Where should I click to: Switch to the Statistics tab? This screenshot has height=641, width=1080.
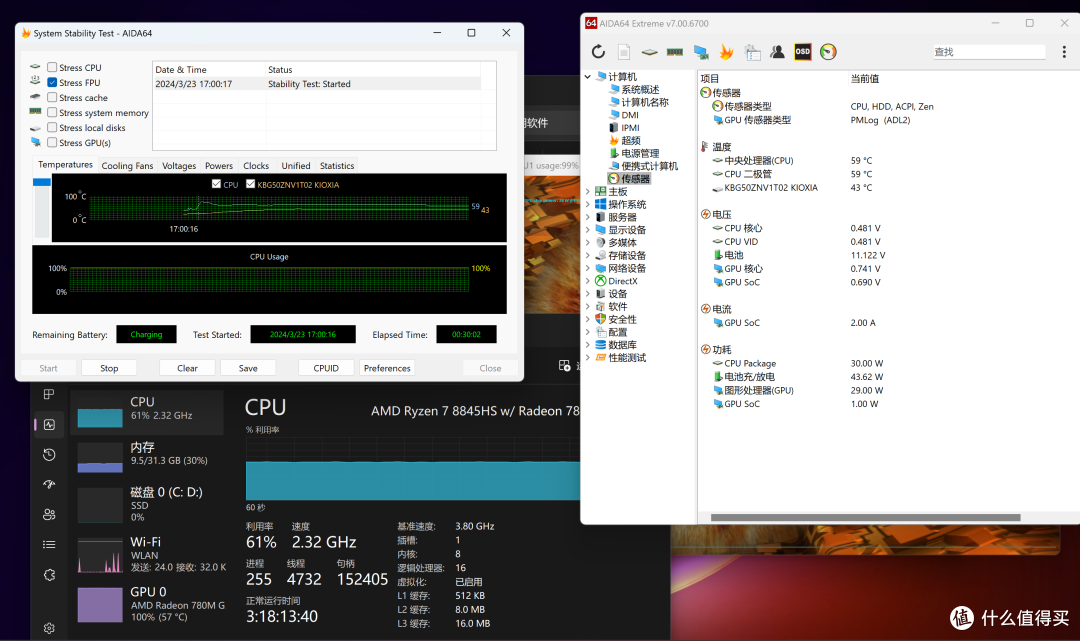[337, 166]
